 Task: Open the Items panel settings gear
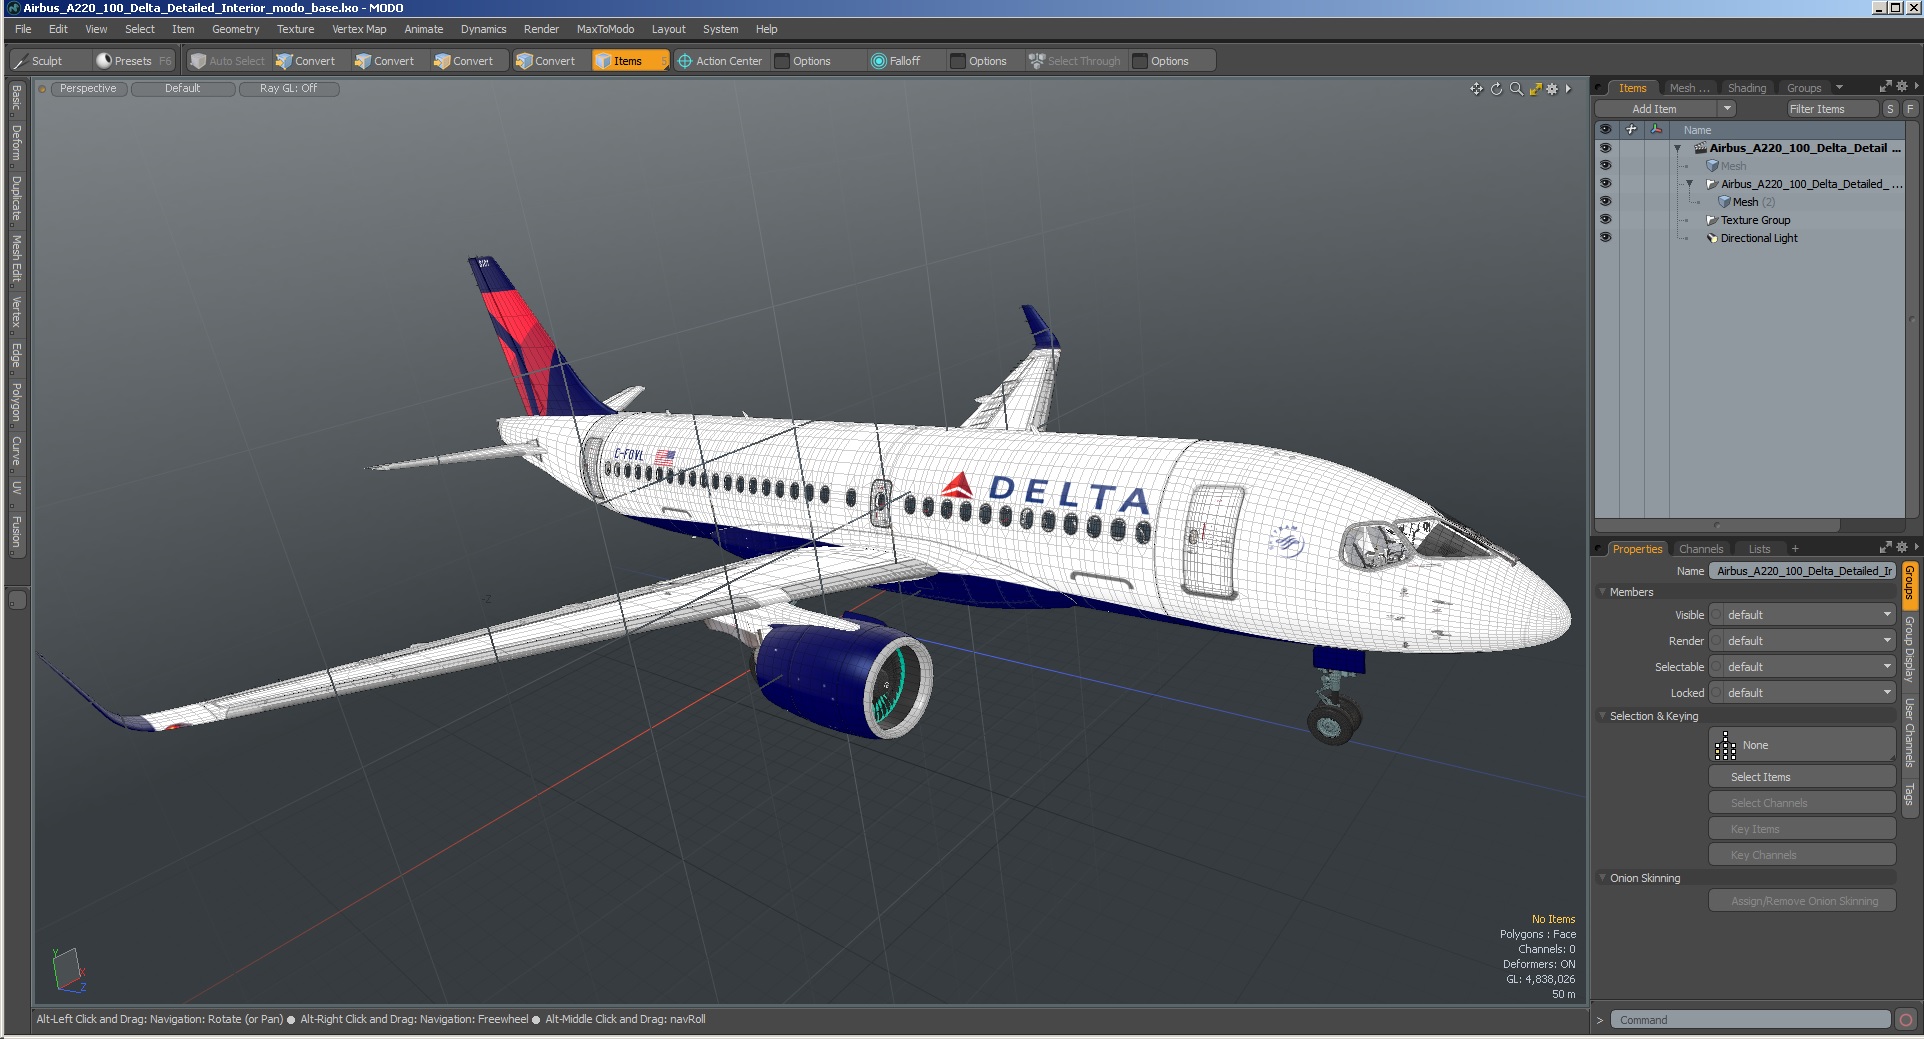pyautogui.click(x=1902, y=87)
